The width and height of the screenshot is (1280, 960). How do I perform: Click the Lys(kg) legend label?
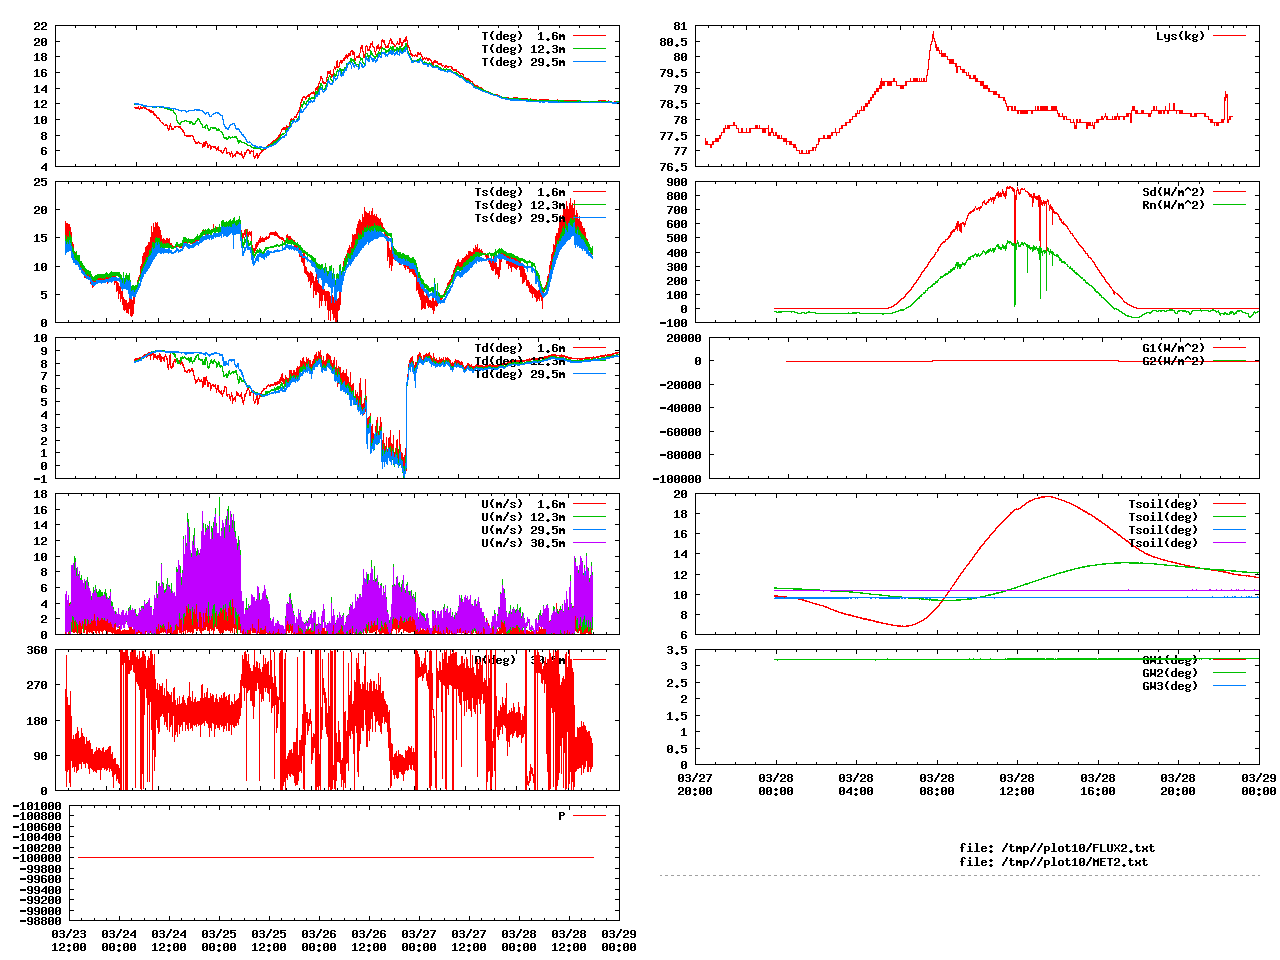(1180, 36)
